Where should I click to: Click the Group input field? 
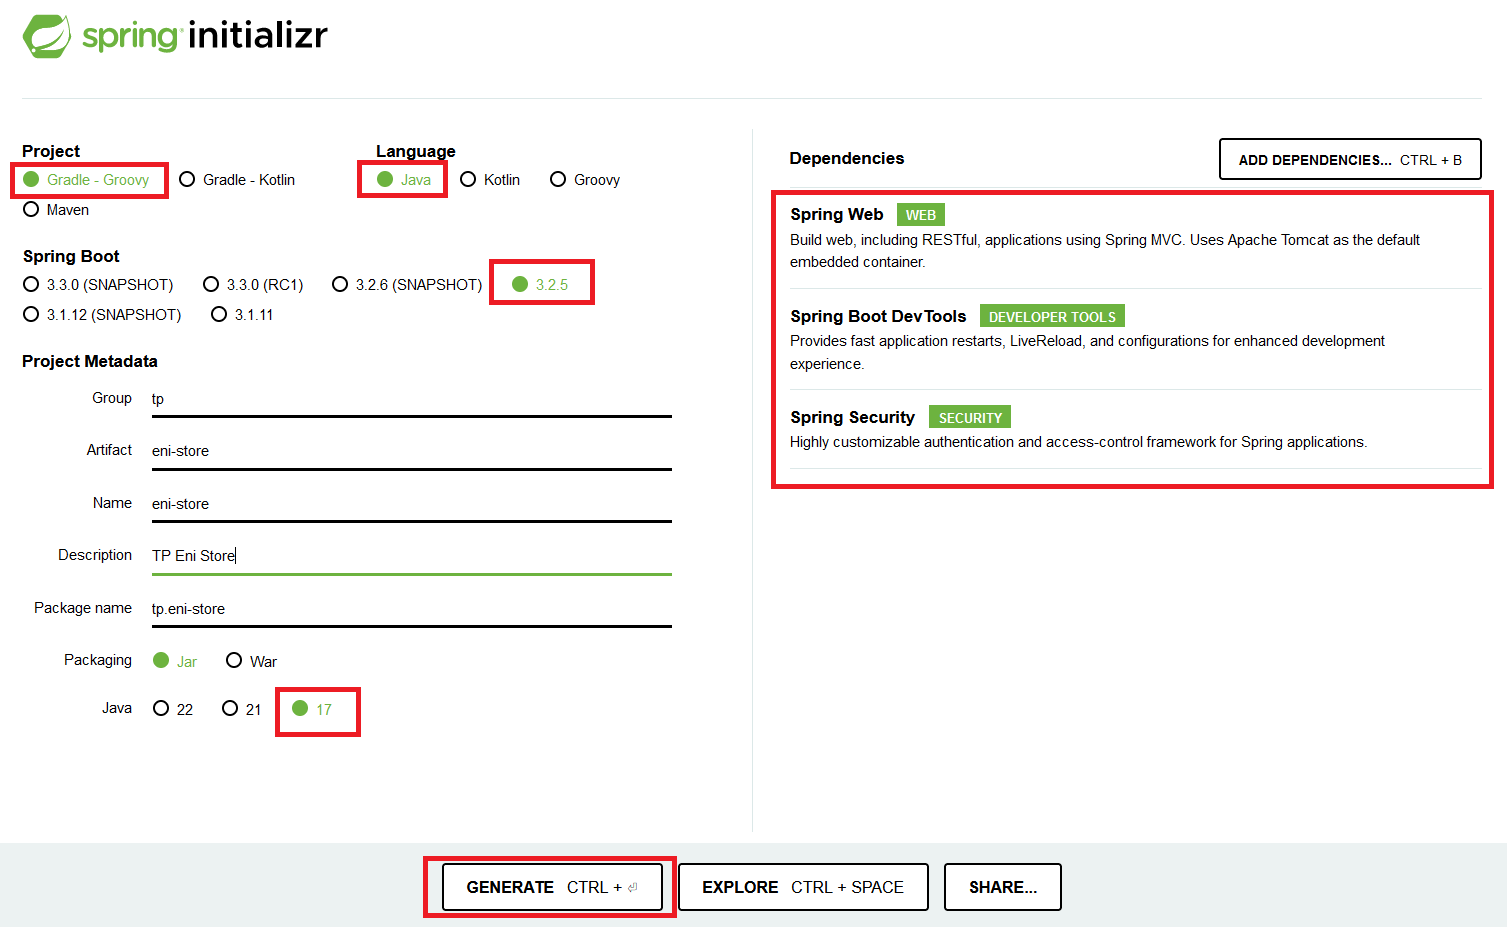(x=410, y=399)
